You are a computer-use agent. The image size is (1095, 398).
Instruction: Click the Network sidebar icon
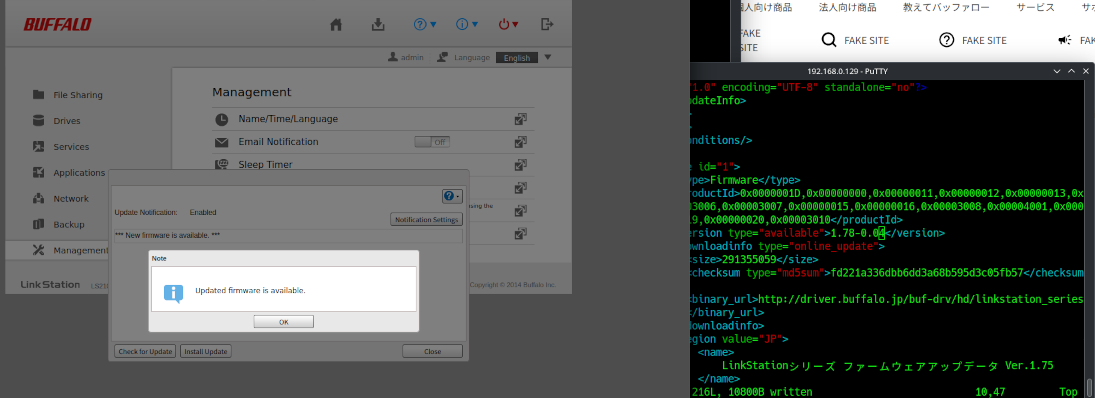click(39, 198)
